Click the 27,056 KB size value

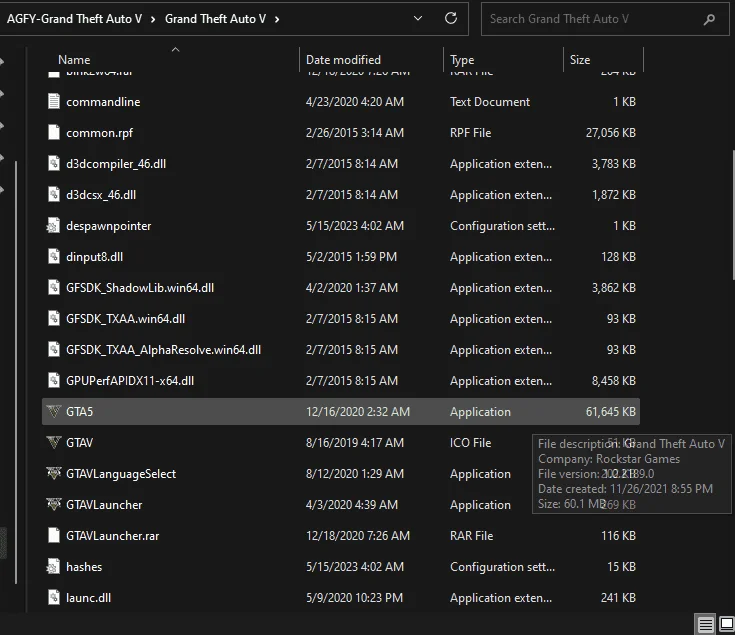(610, 133)
